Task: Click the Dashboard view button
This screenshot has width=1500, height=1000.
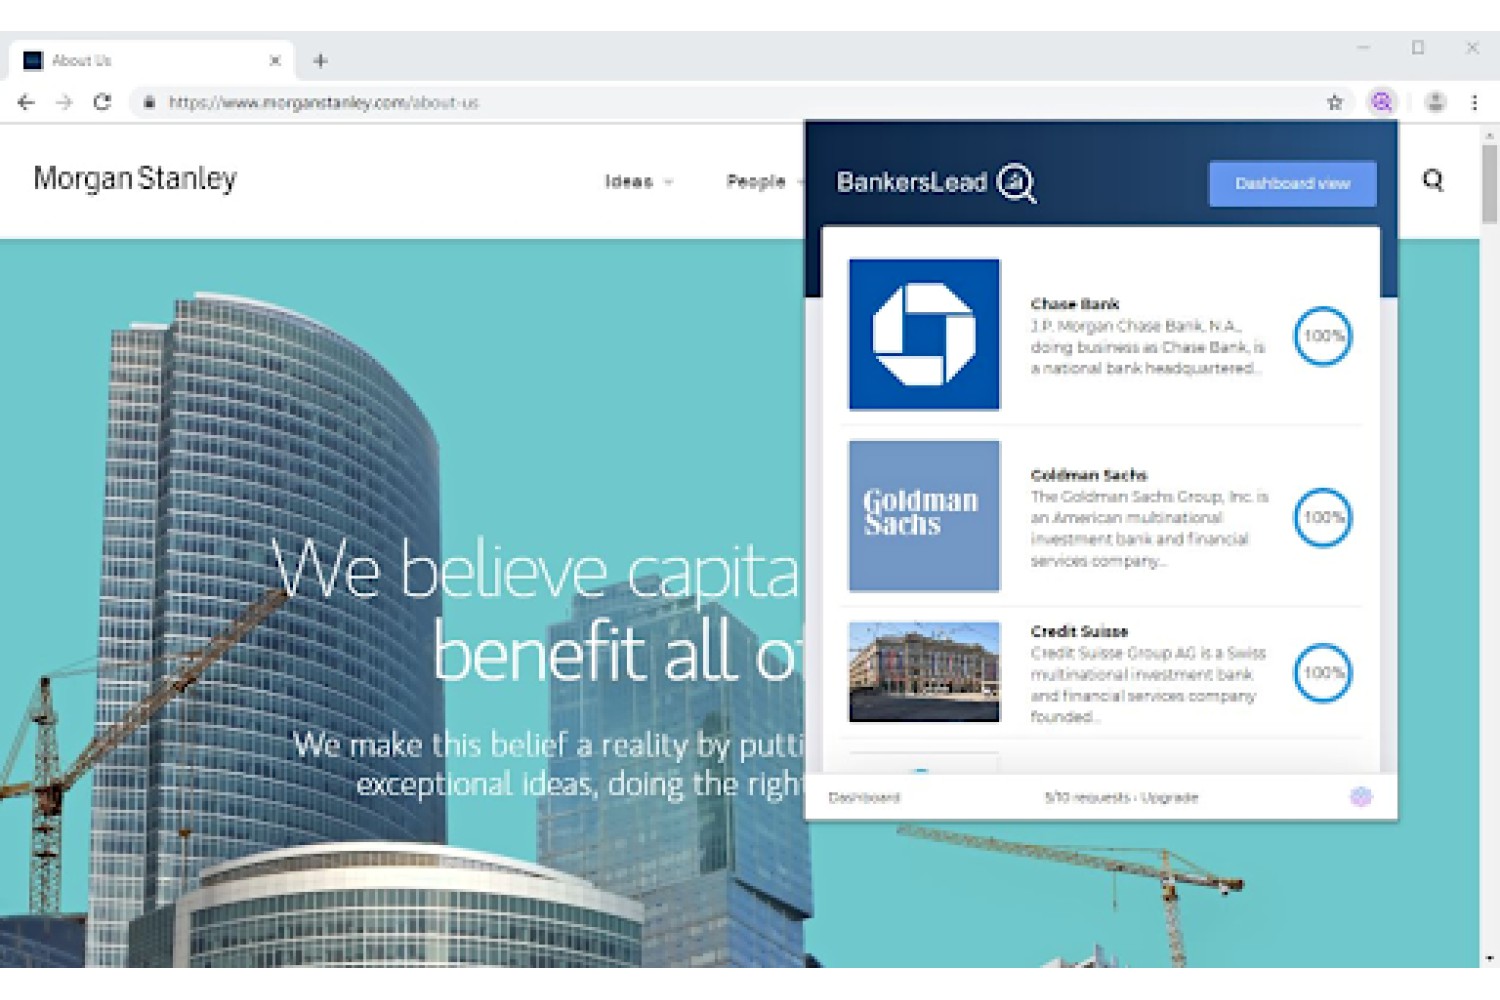Action: tap(1292, 184)
